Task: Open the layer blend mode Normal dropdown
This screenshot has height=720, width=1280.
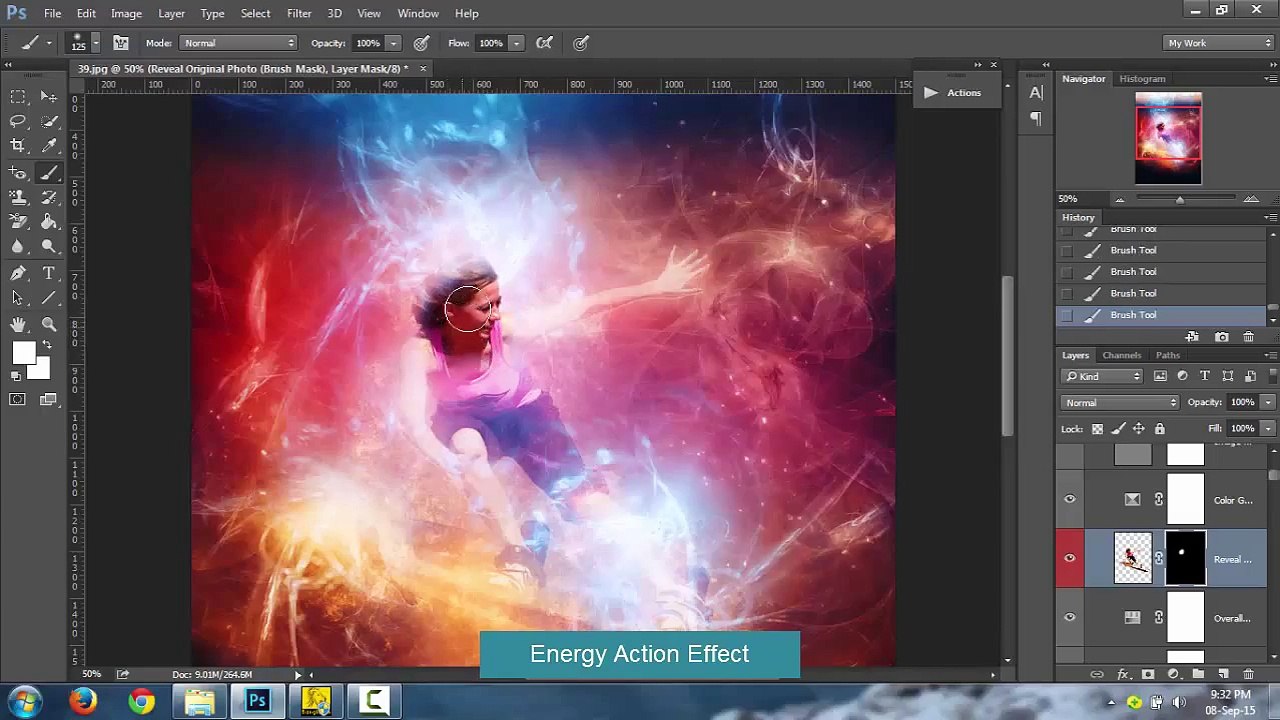Action: 1121,402
